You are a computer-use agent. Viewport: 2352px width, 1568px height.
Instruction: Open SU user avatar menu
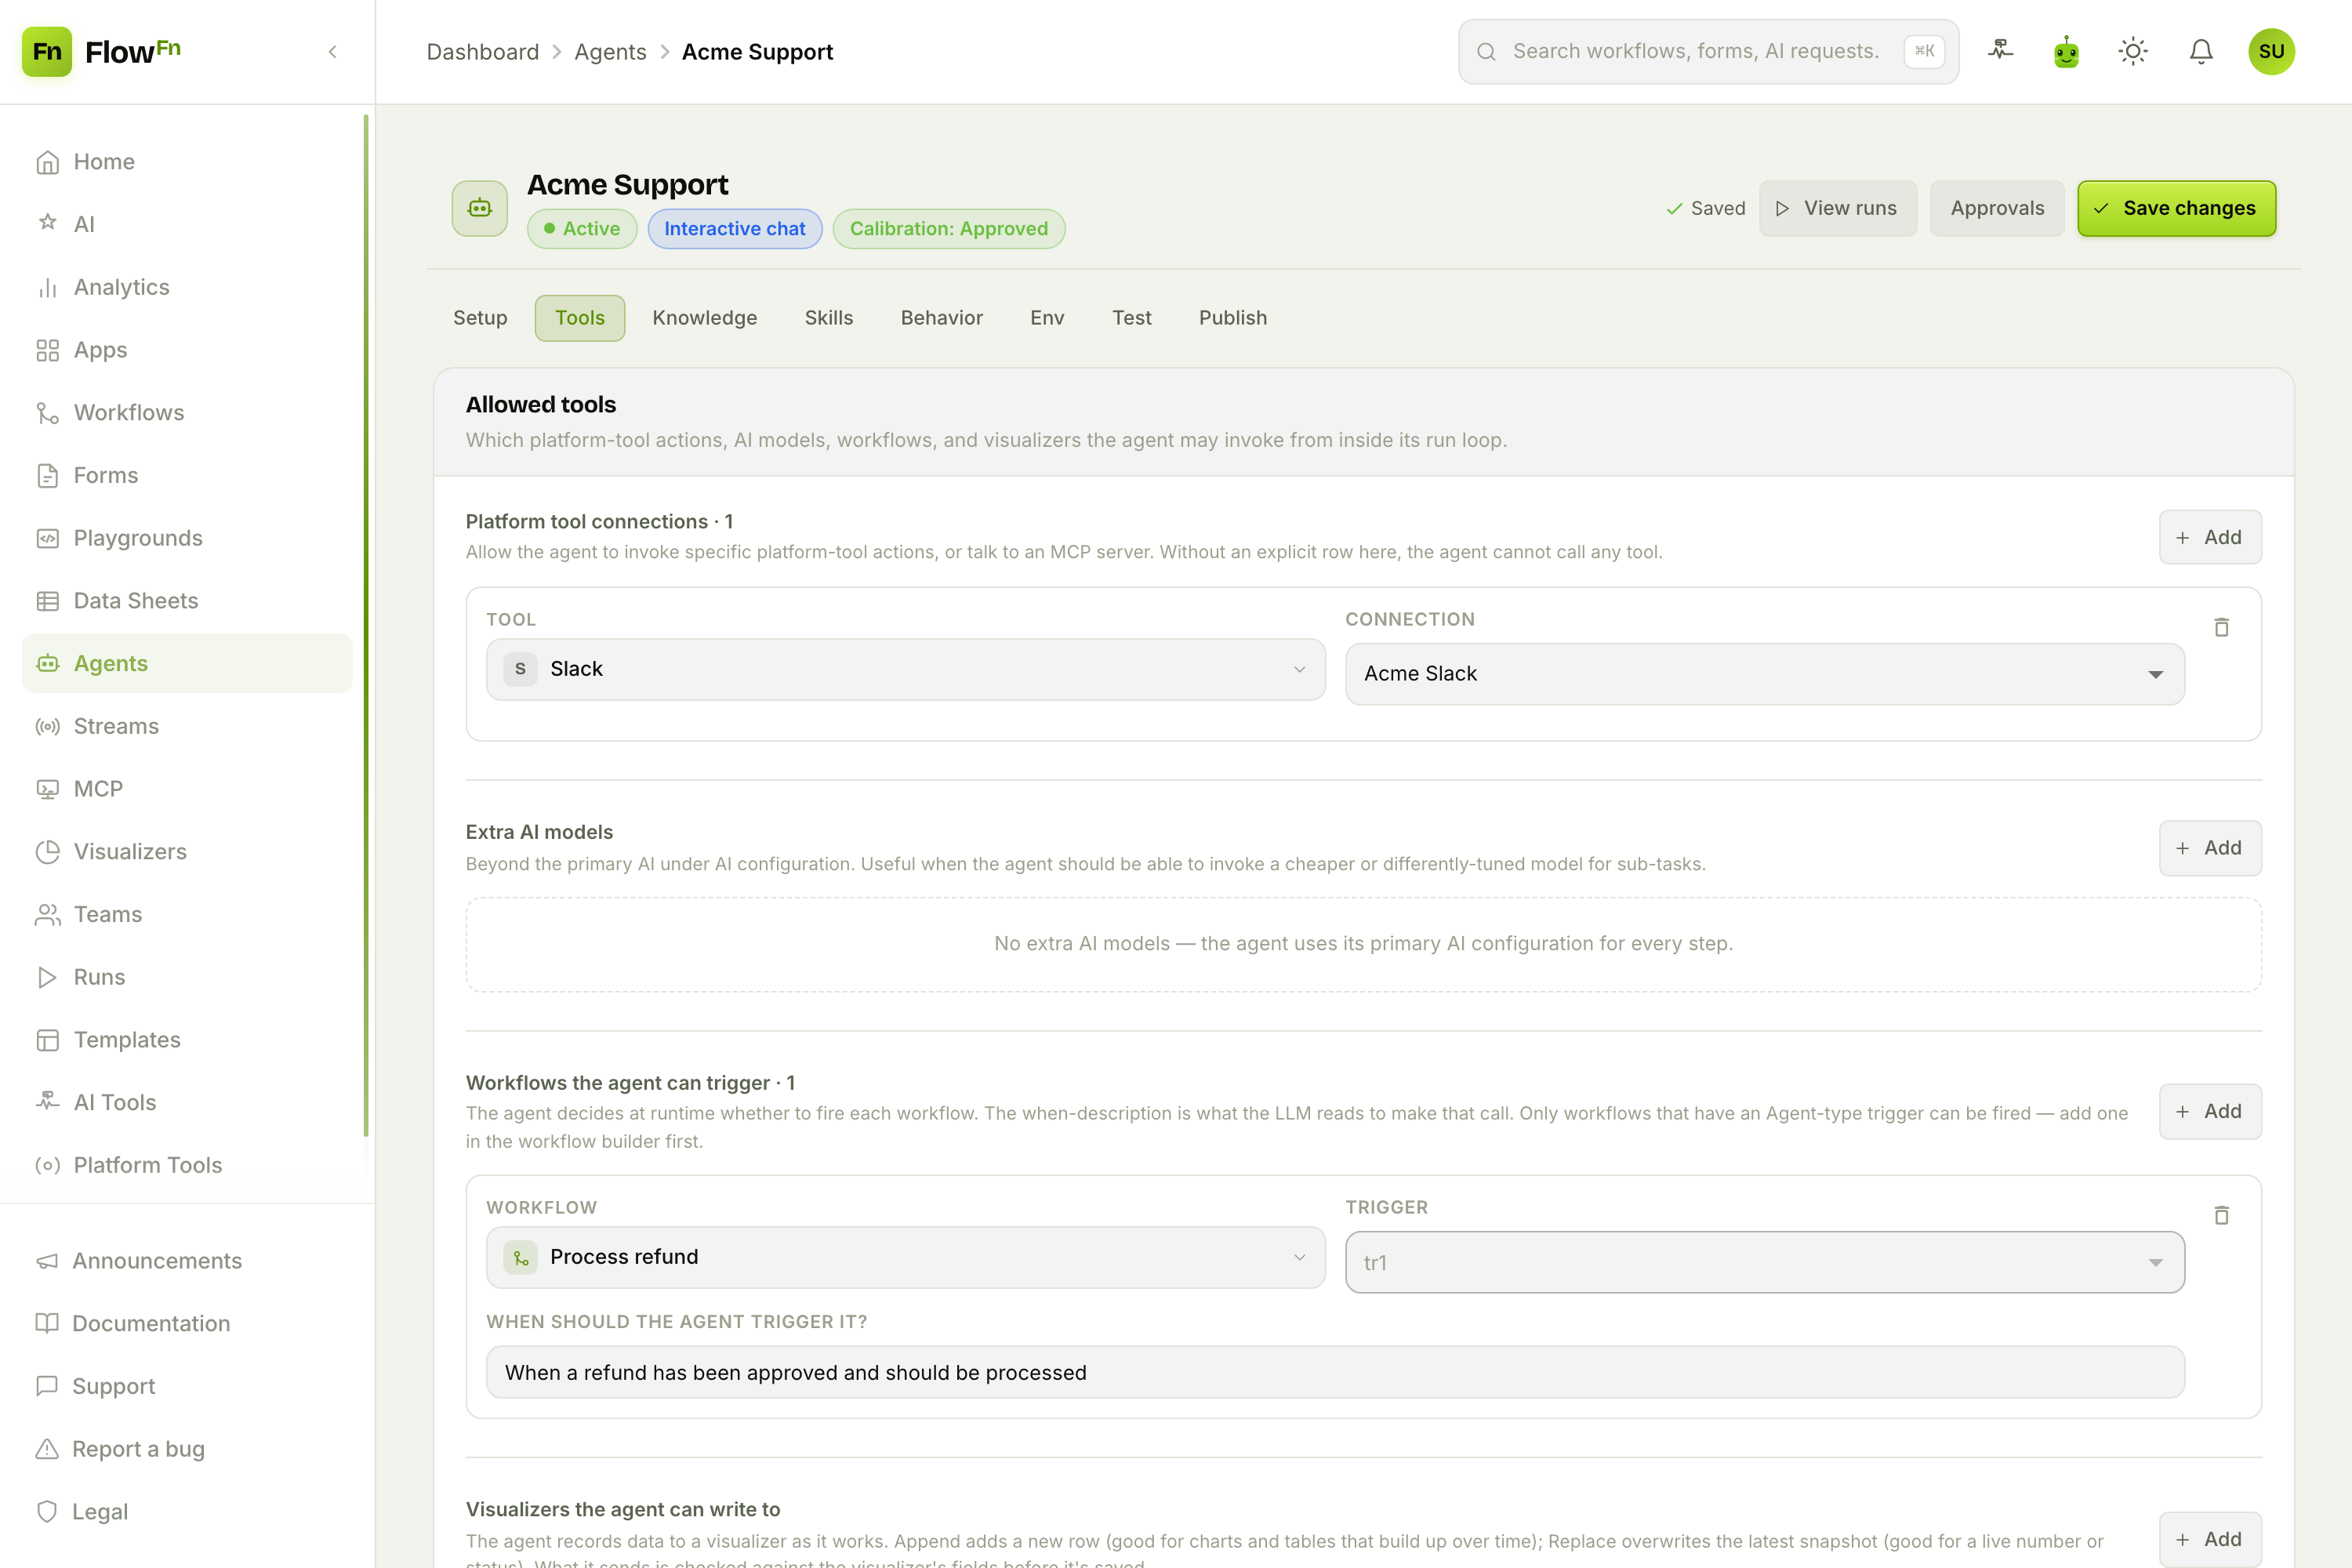click(x=2271, y=51)
